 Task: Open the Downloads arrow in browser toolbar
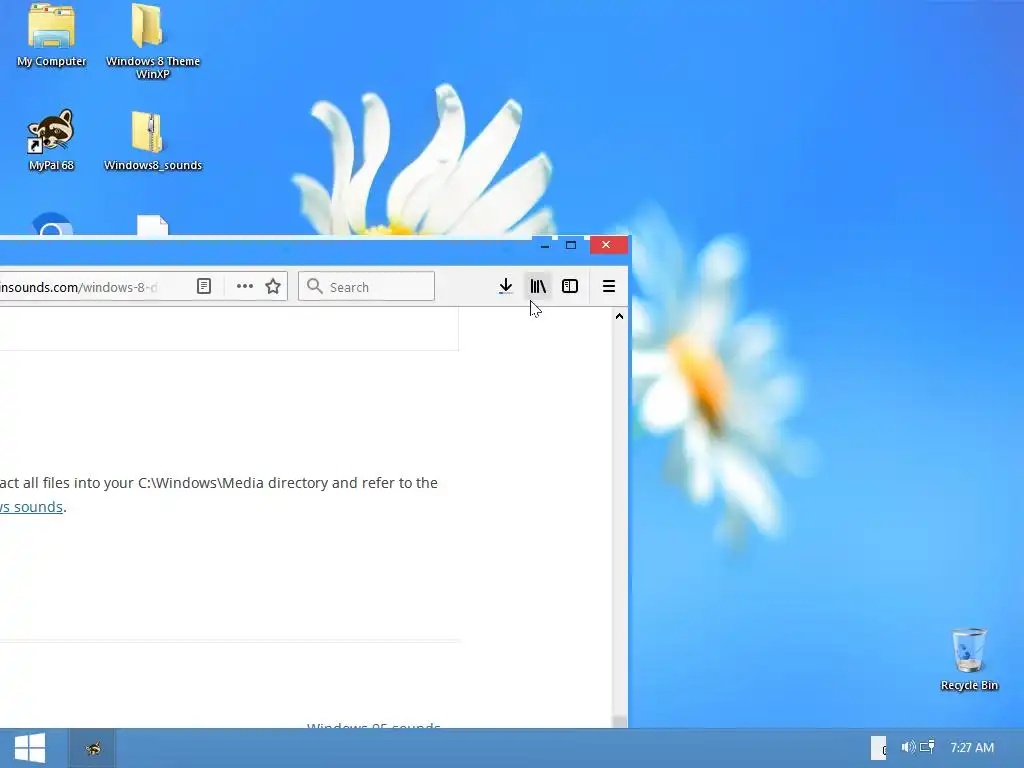505,286
